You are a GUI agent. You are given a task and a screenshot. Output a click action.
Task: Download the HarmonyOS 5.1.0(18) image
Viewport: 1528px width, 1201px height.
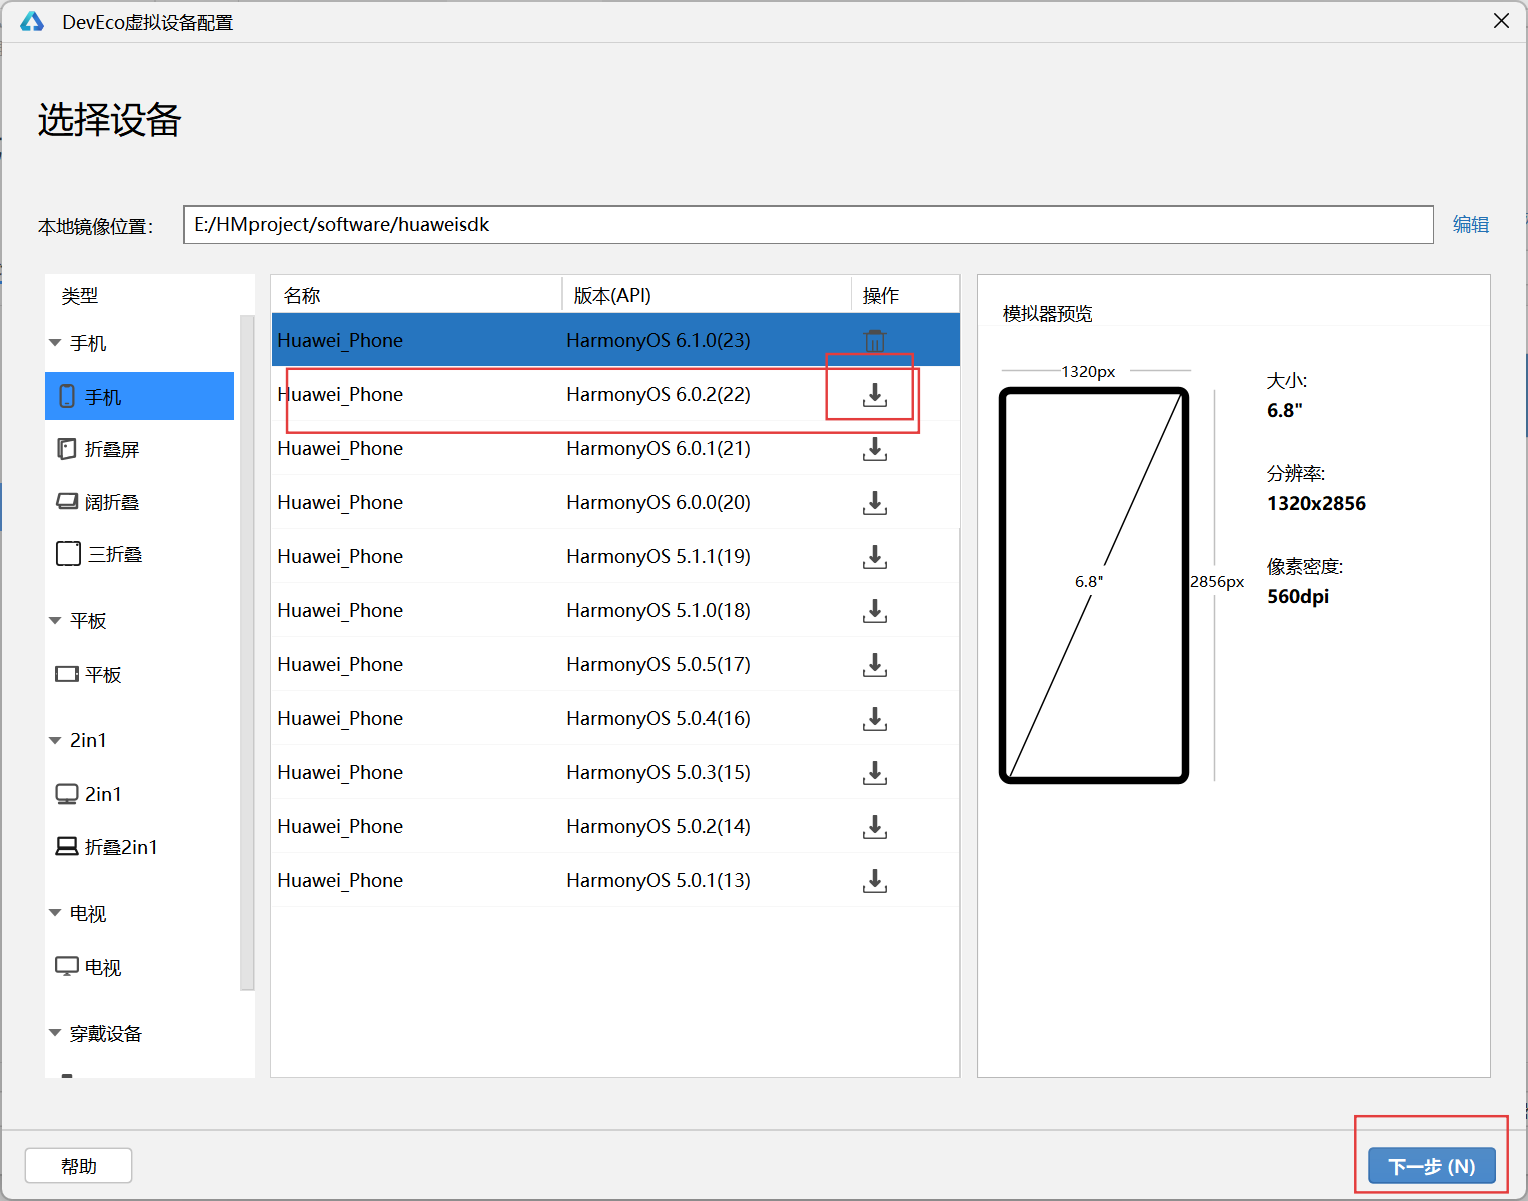pos(875,611)
